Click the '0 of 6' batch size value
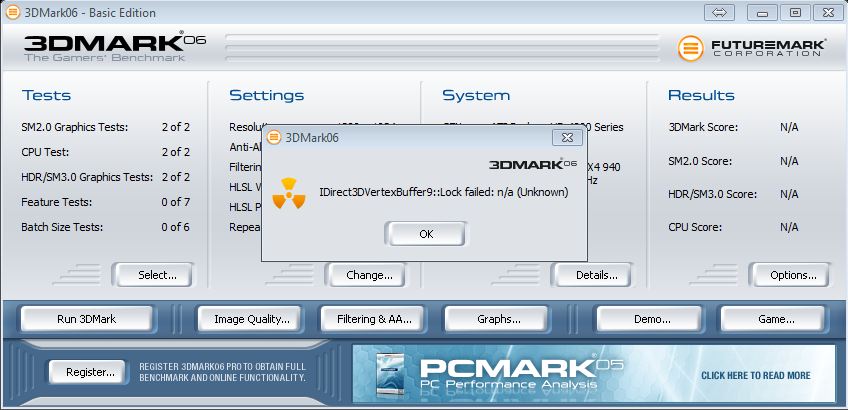The height and width of the screenshot is (410, 848). click(176, 227)
